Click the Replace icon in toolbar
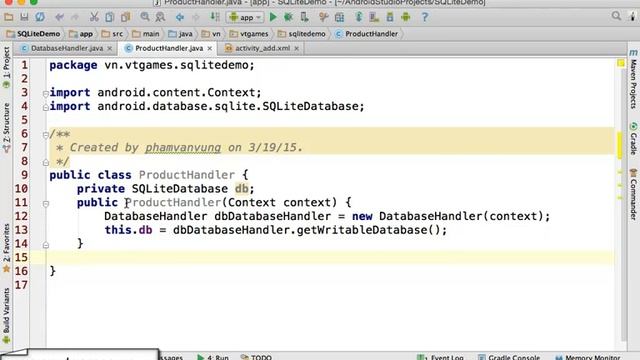 [x=160, y=17]
